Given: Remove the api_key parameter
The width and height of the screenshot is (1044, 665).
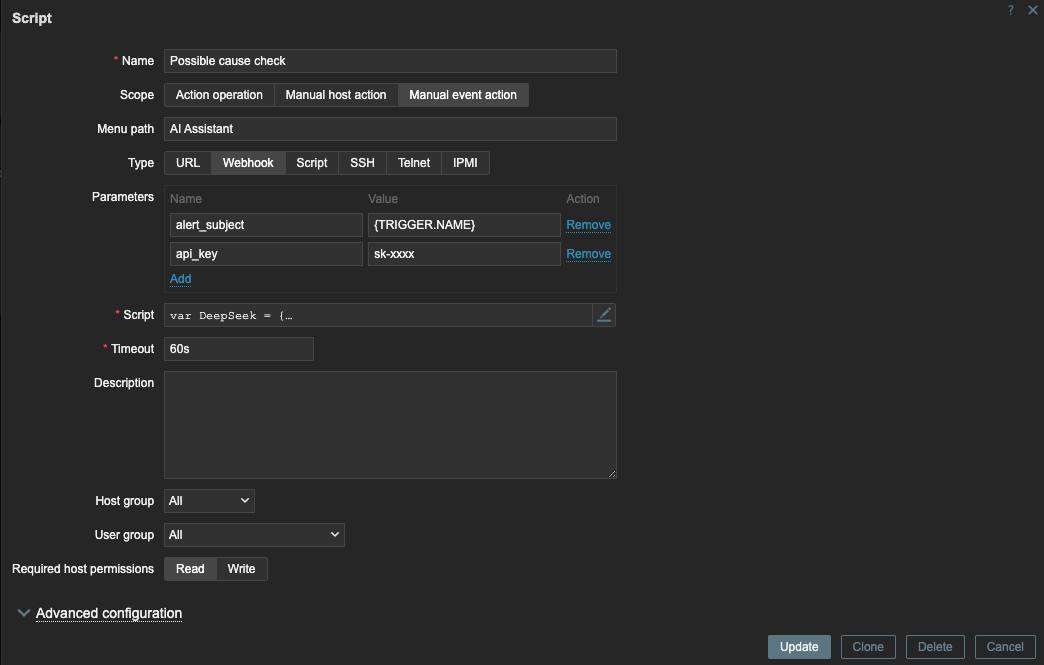Looking at the screenshot, I should click(588, 254).
